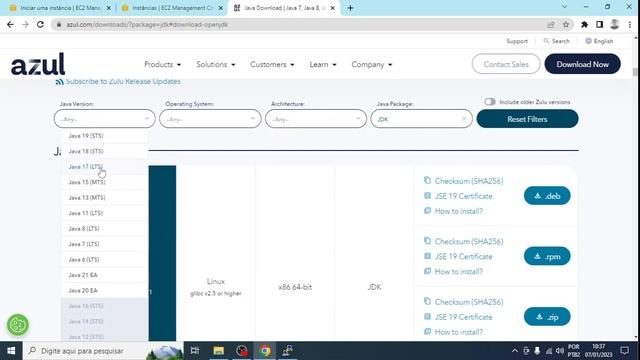640x360 pixels.
Task: Open File Explorer from the taskbar
Action: pyautogui.click(x=218, y=351)
